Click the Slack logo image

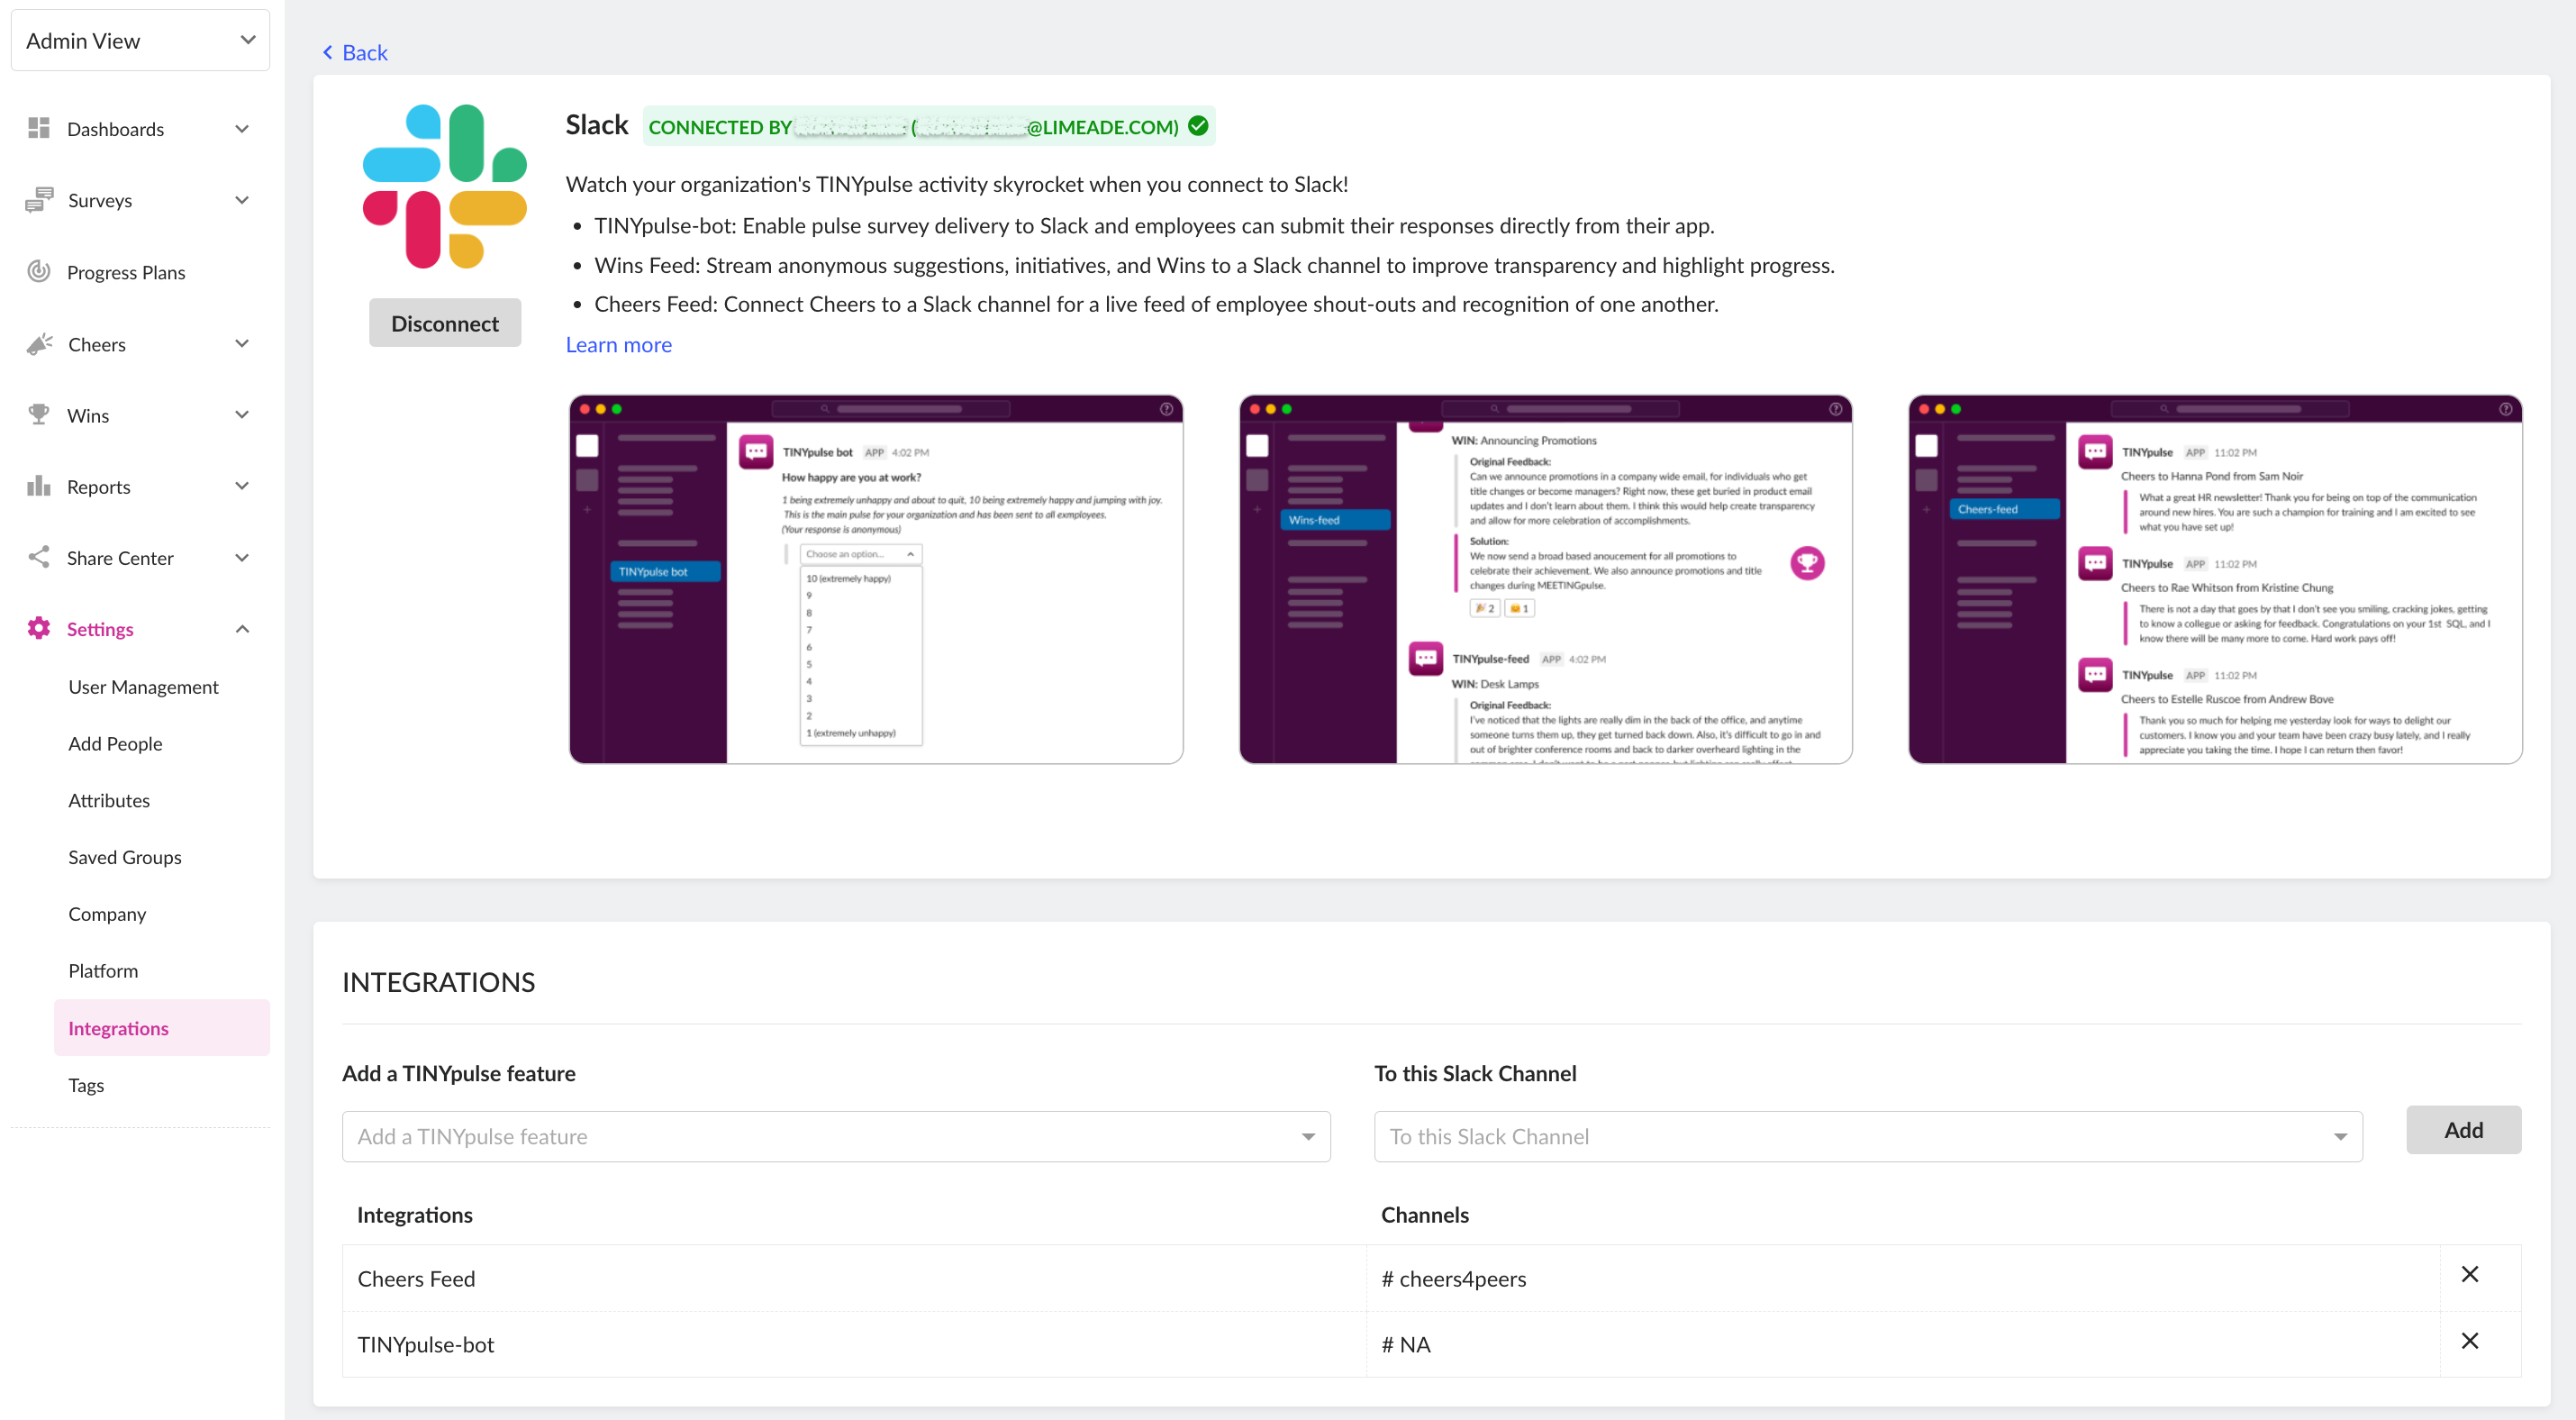(x=444, y=187)
